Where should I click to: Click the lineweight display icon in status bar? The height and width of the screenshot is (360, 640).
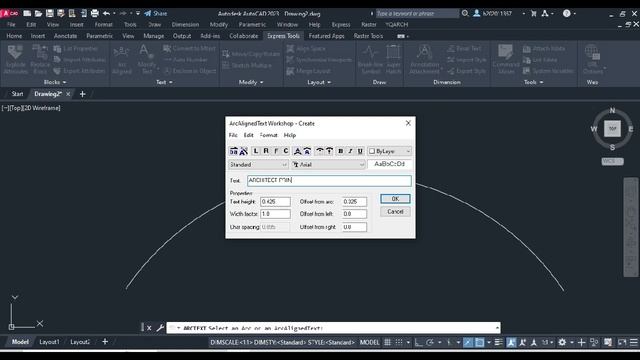tap(498, 342)
